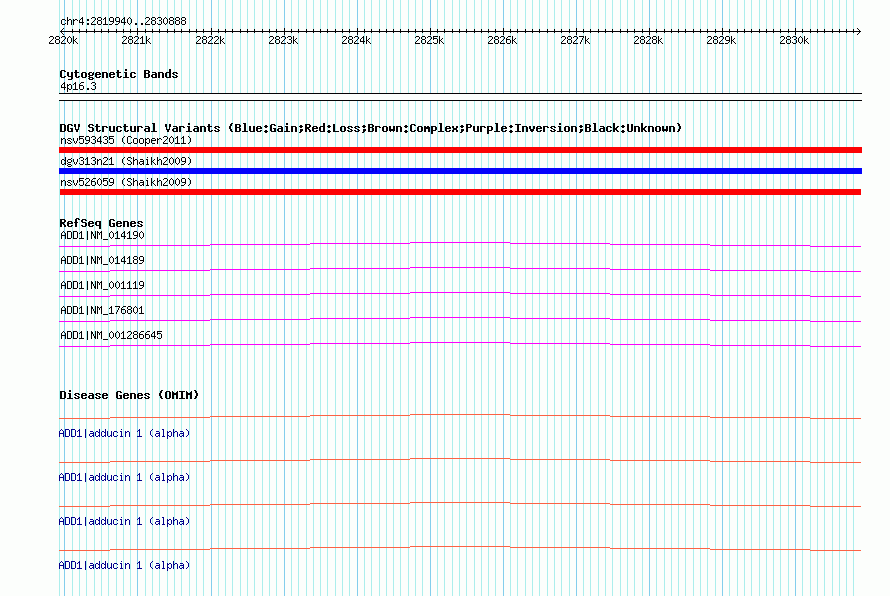
Task: Select the 4p16.3 band label
Action: click(x=78, y=86)
